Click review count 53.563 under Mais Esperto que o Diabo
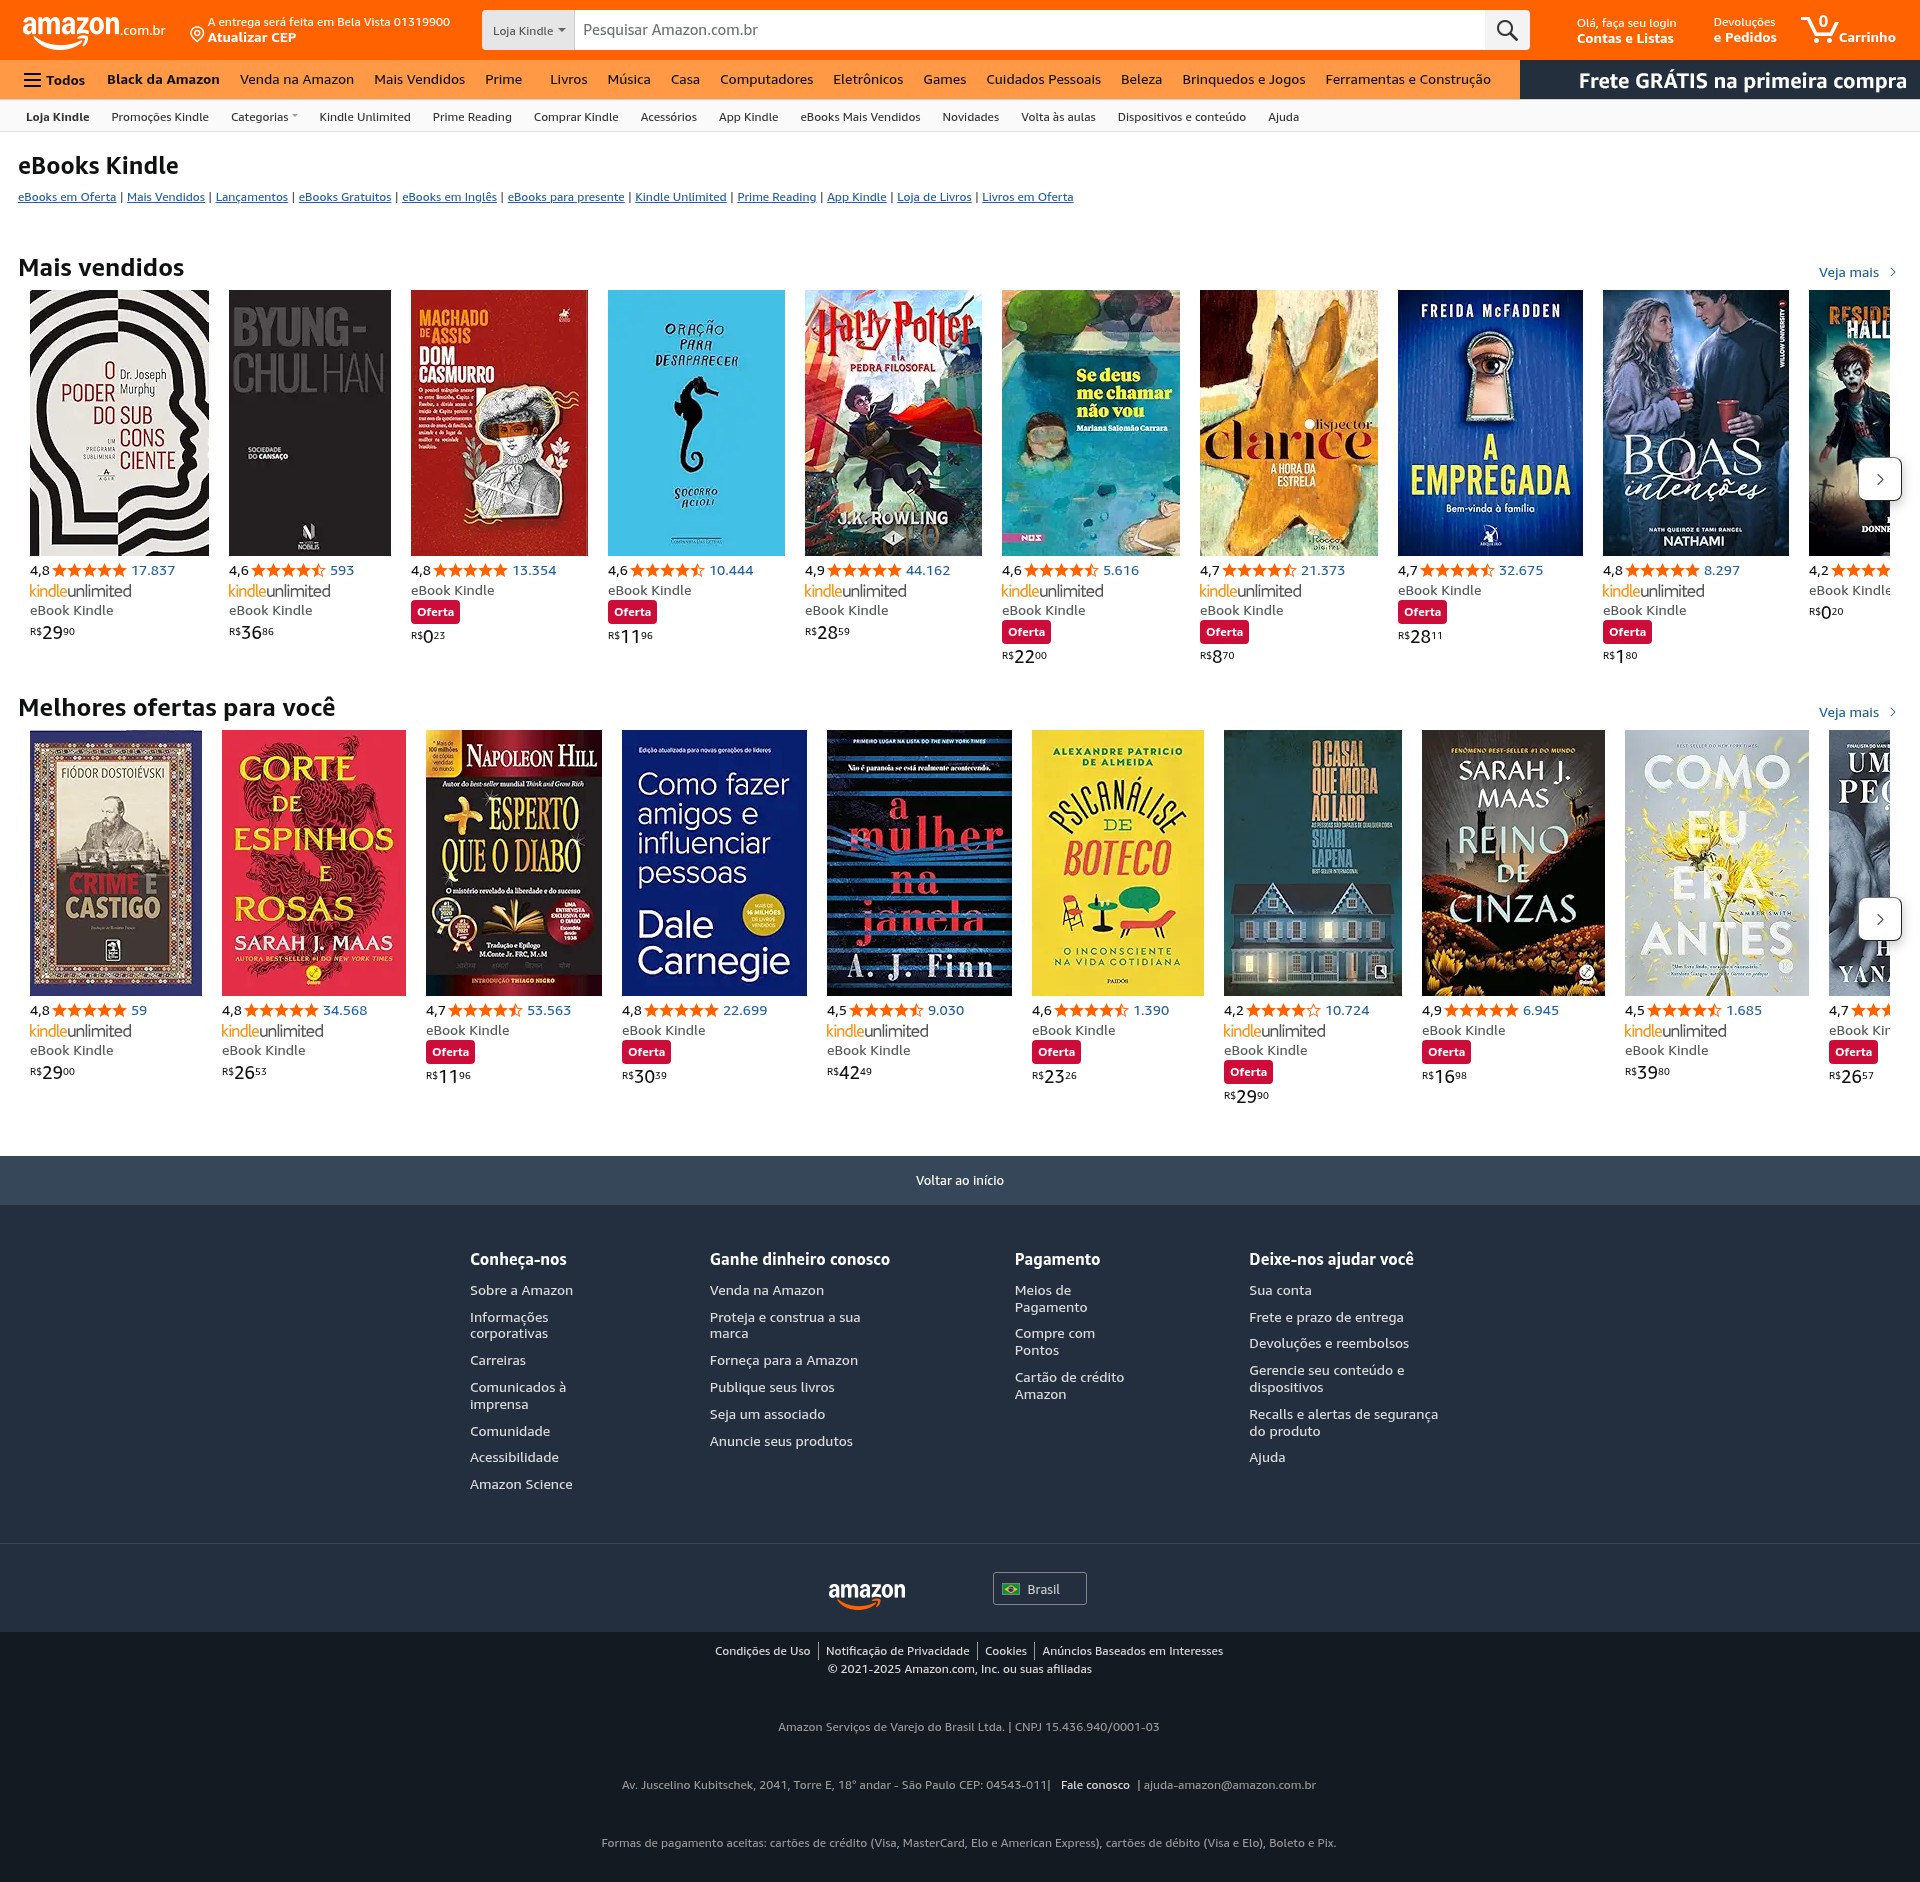The image size is (1920, 1882). (549, 1010)
